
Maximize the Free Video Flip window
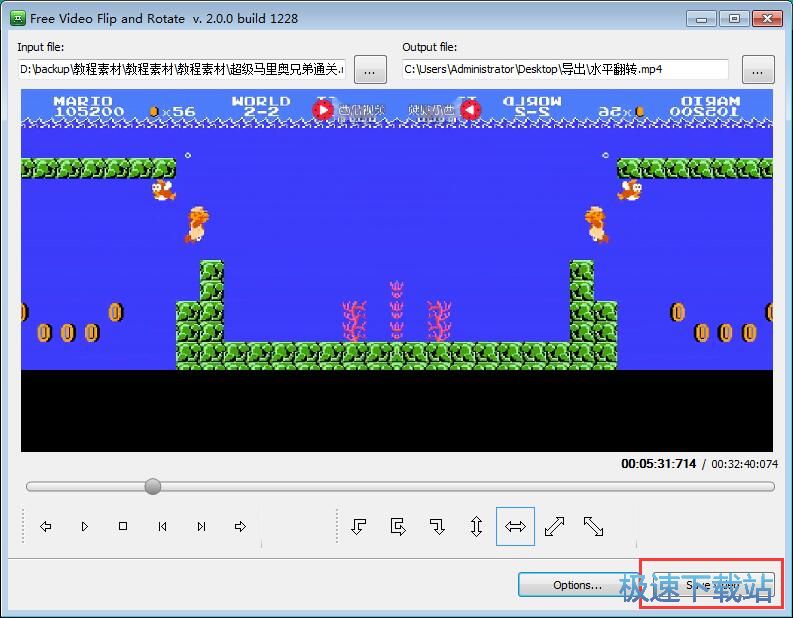[x=734, y=19]
